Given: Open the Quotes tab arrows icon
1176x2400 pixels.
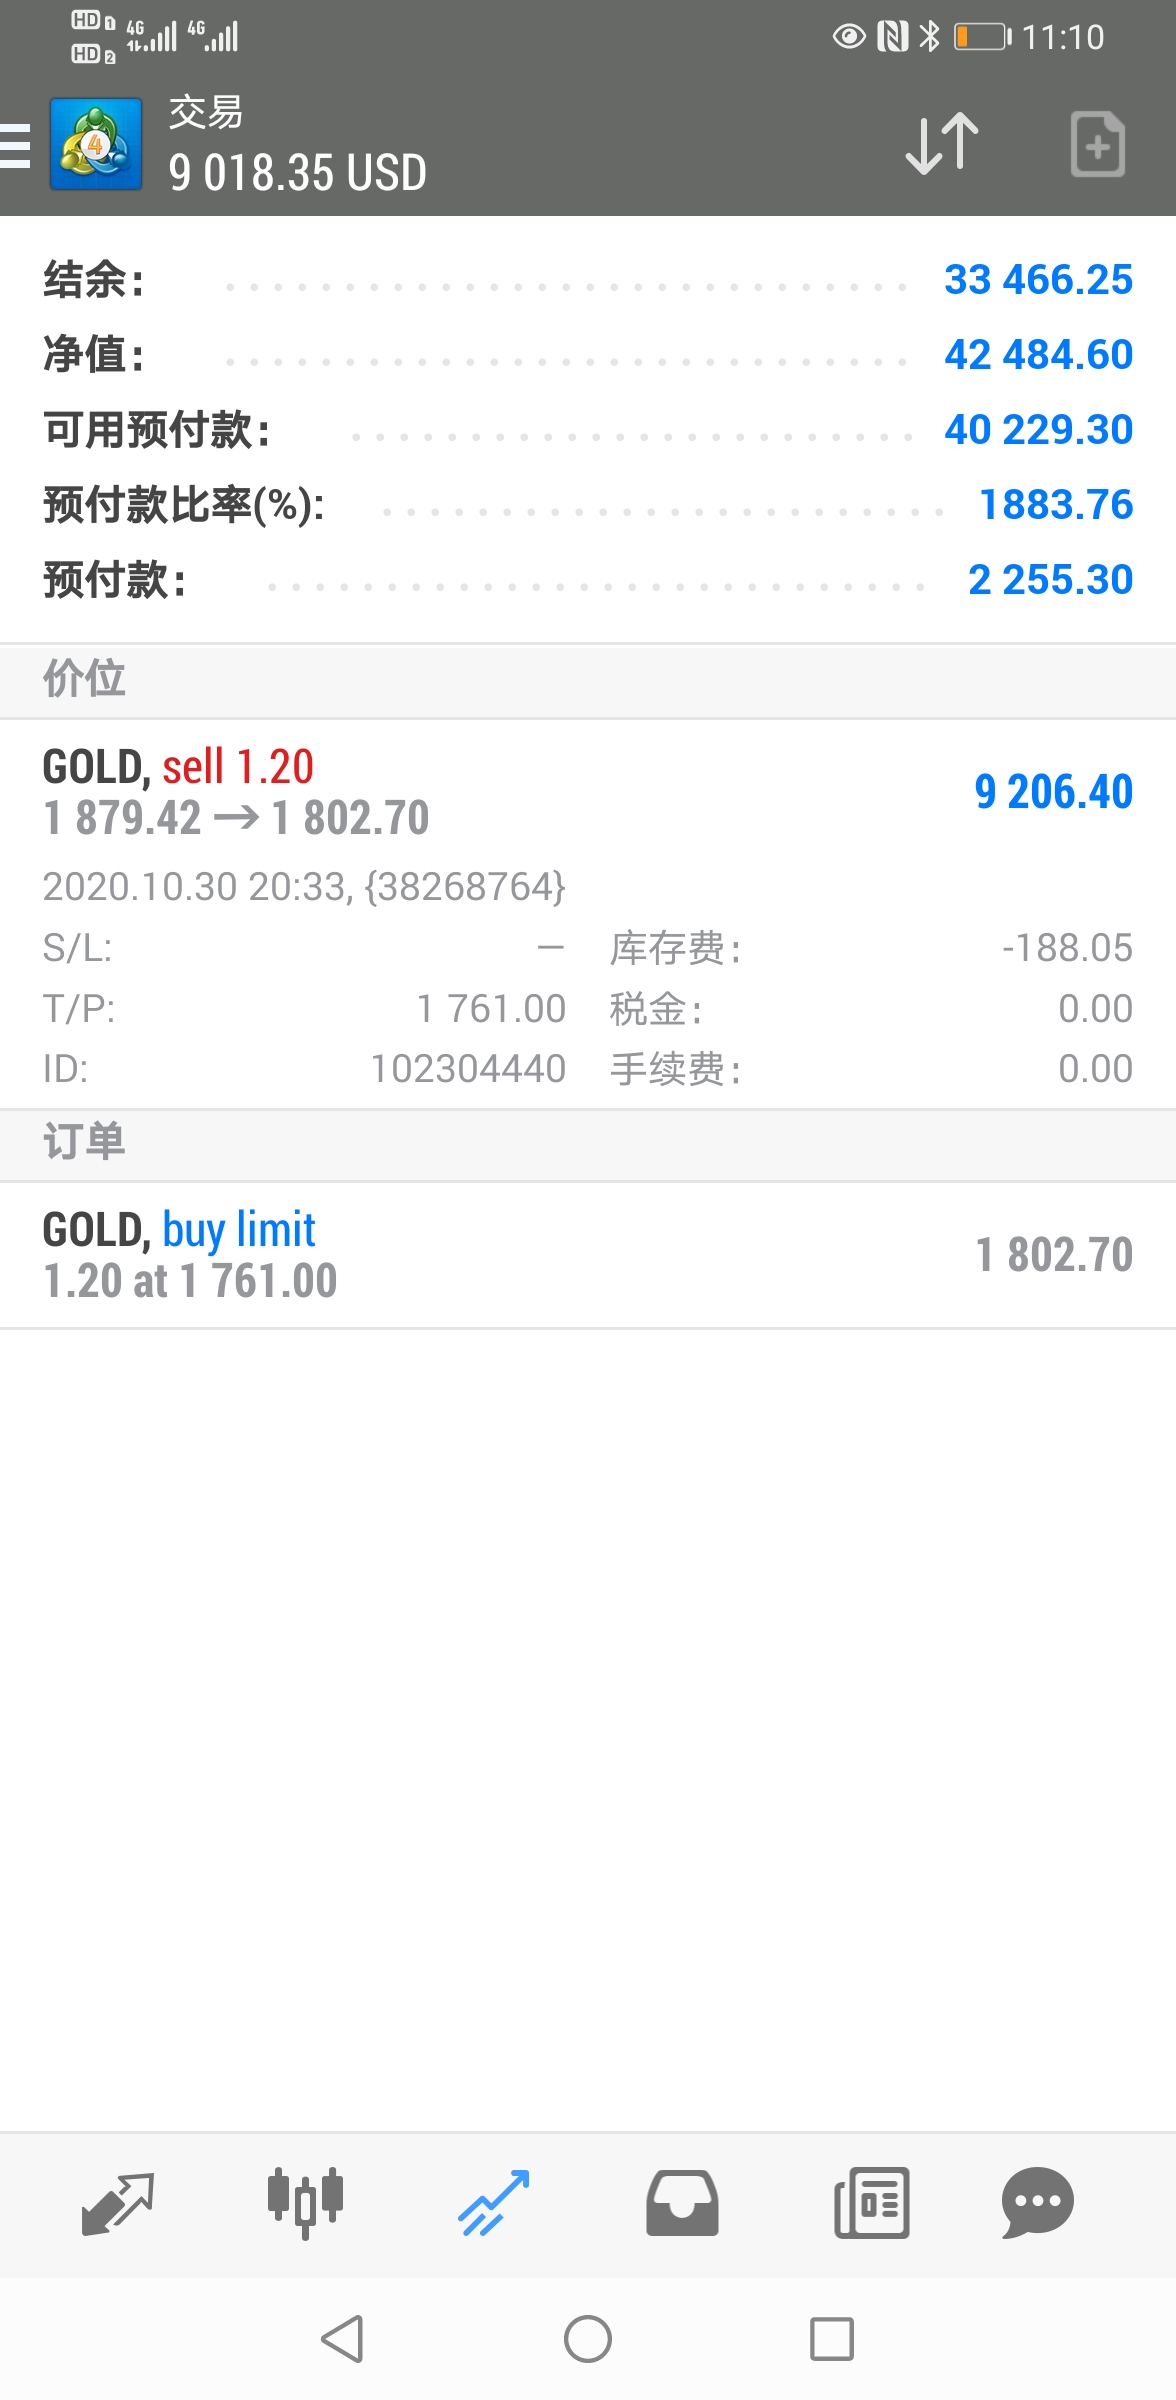Looking at the screenshot, I should [118, 2203].
